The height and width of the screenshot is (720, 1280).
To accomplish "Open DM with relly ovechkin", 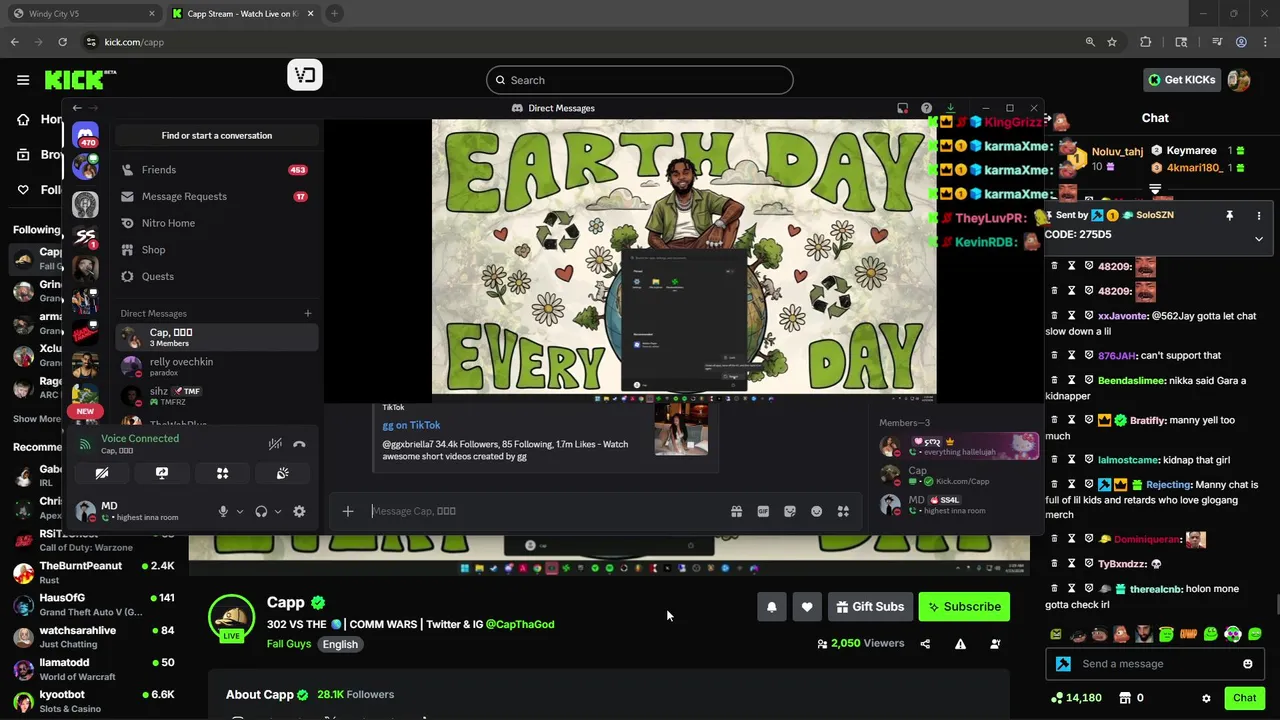I will coord(217,367).
